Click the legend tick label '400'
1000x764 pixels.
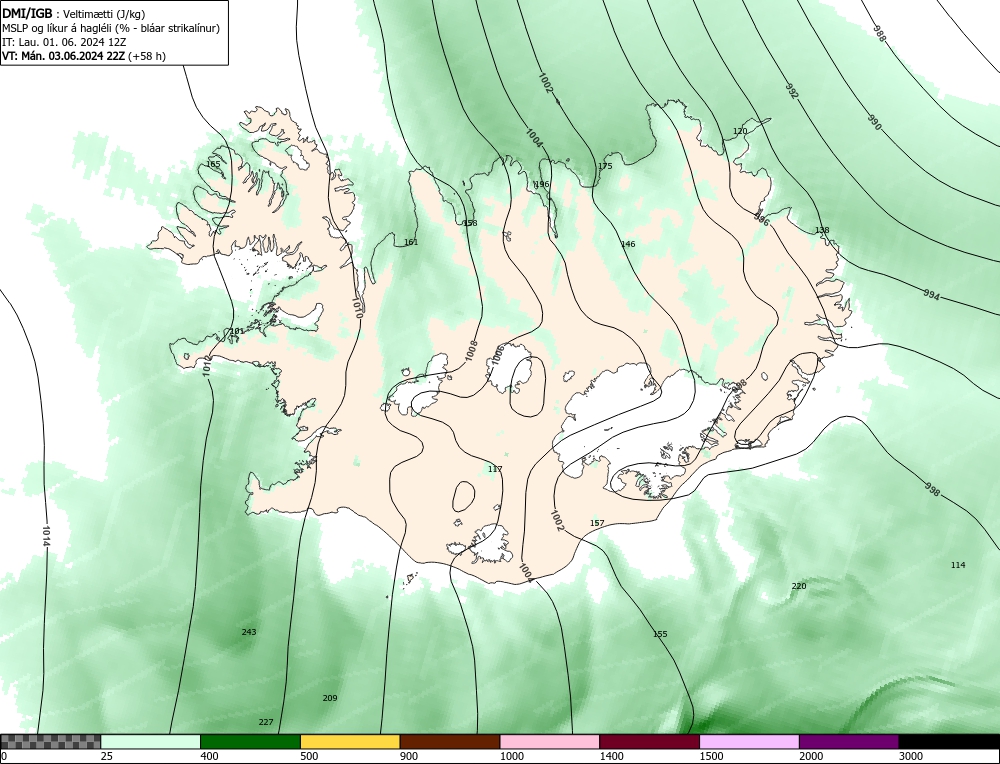209,756
